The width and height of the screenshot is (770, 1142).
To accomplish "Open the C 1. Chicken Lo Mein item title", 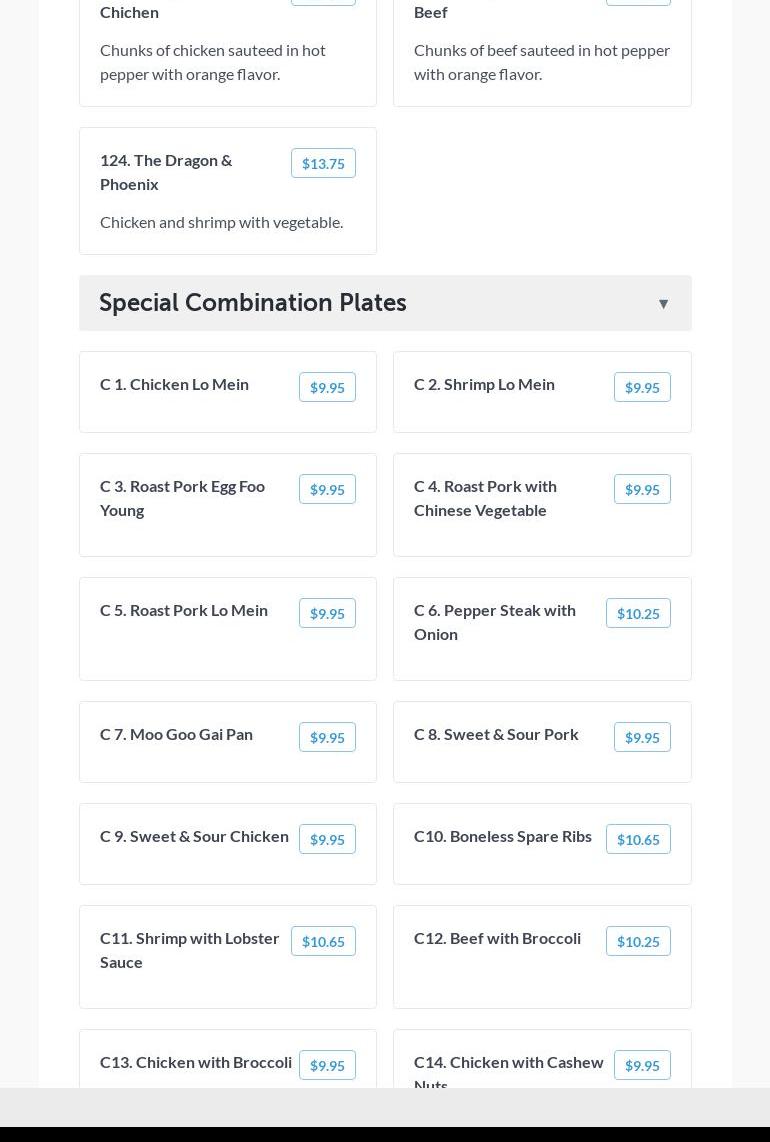I will 174,384.
